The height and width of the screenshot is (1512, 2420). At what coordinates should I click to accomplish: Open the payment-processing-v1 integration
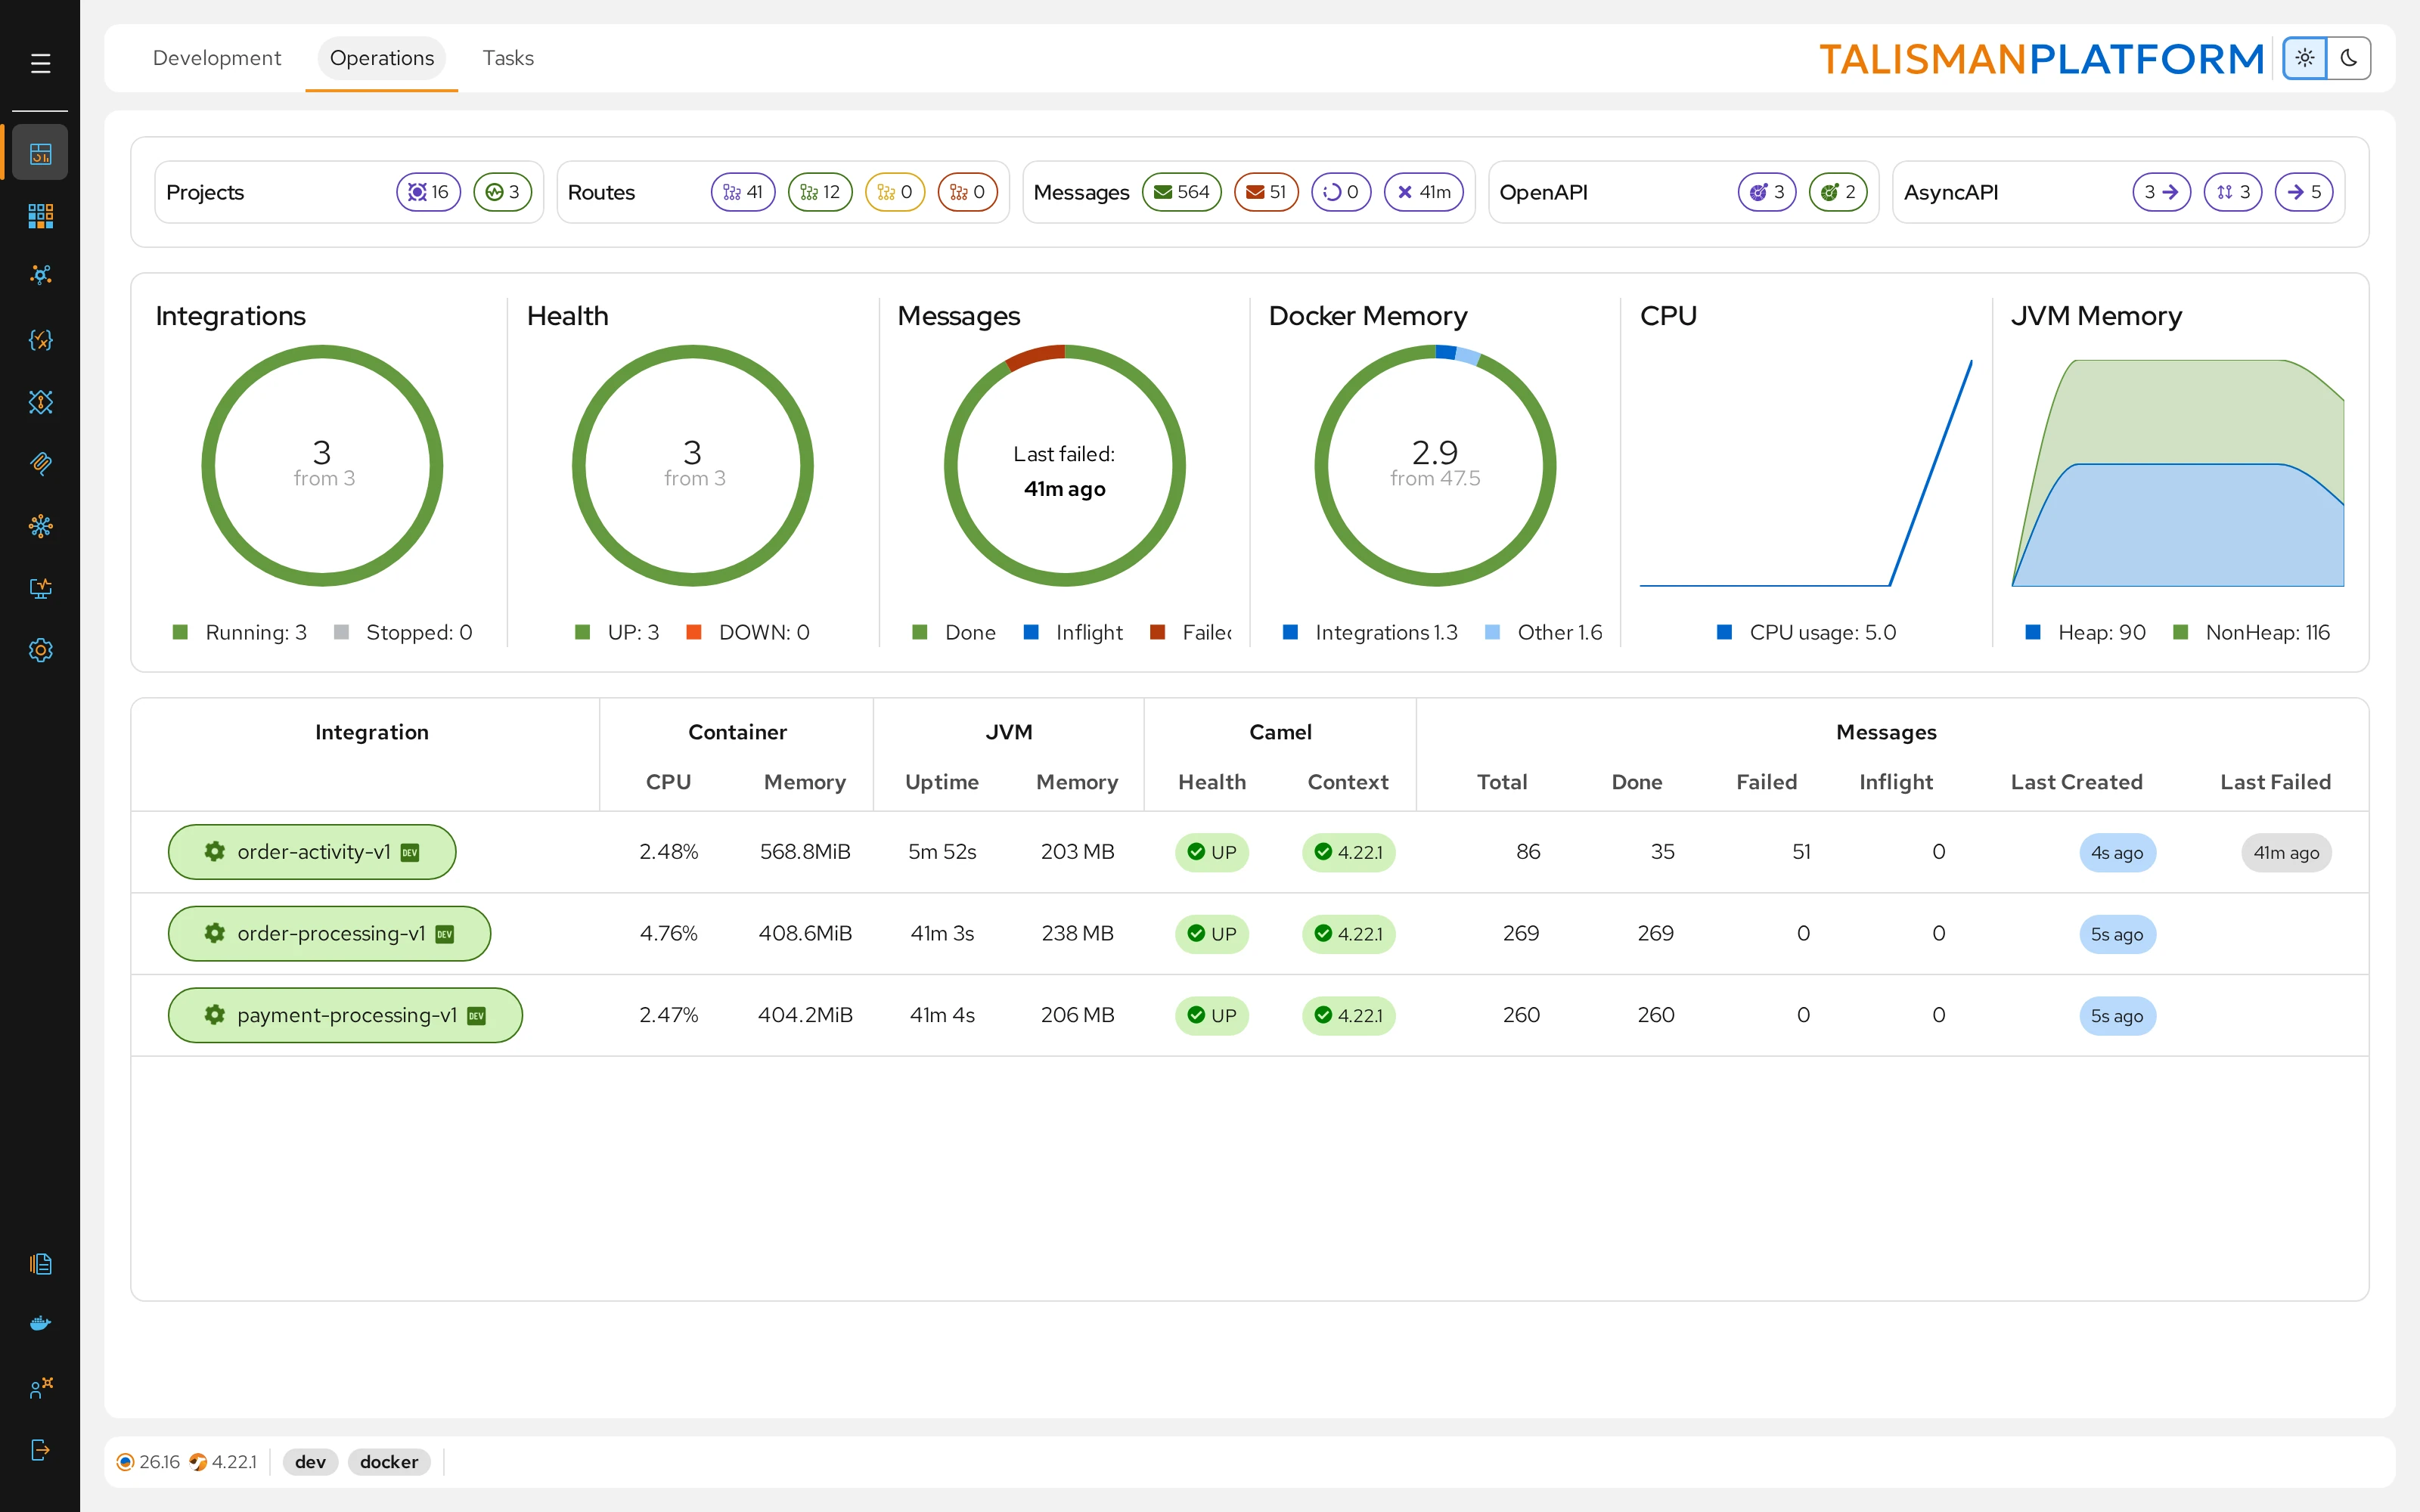pos(345,1015)
